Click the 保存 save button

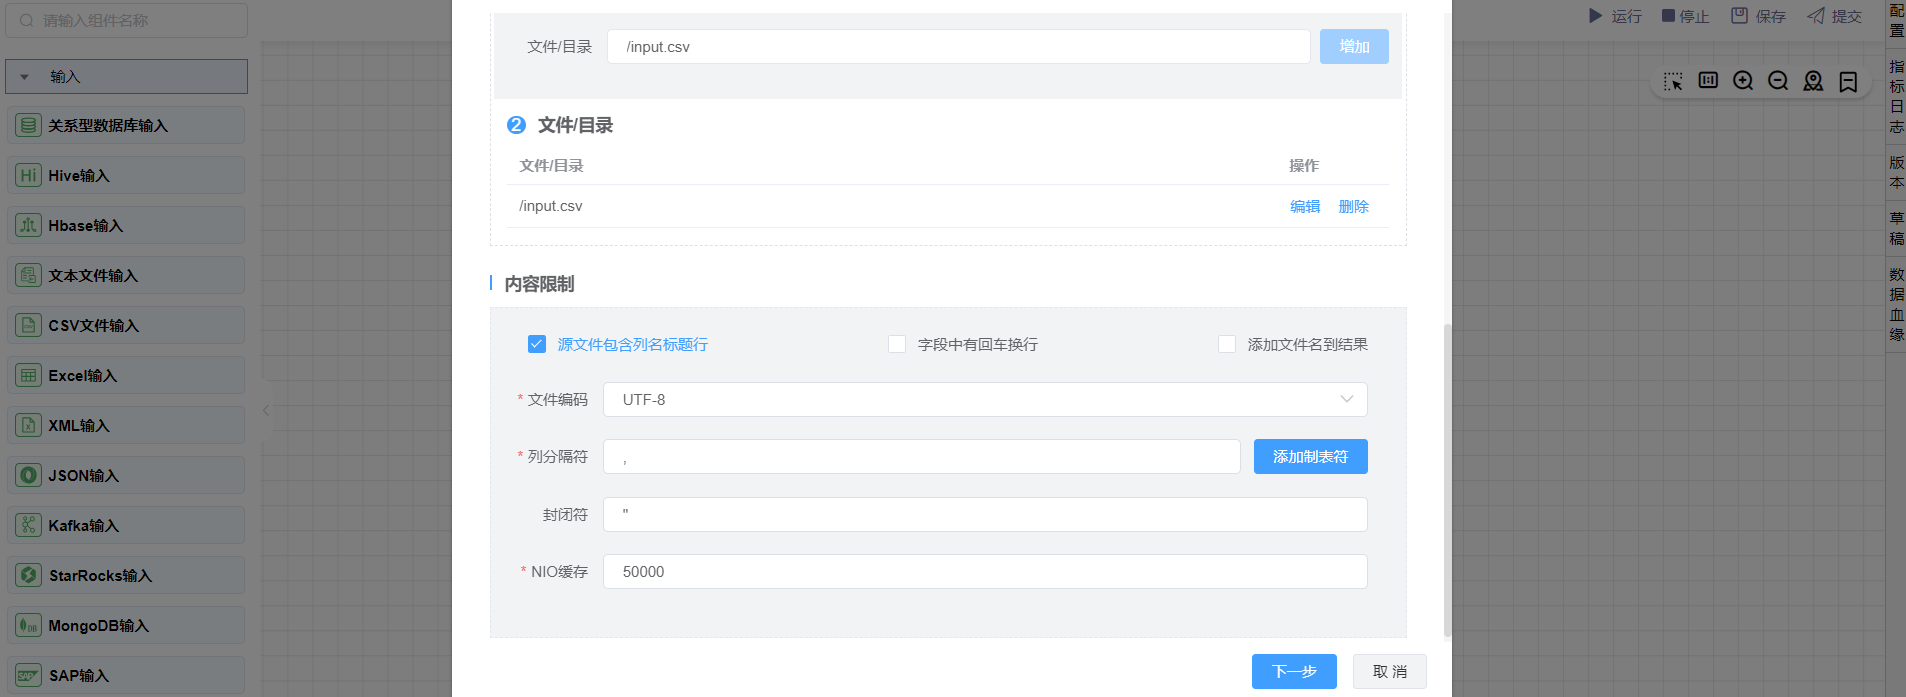pos(1759,16)
